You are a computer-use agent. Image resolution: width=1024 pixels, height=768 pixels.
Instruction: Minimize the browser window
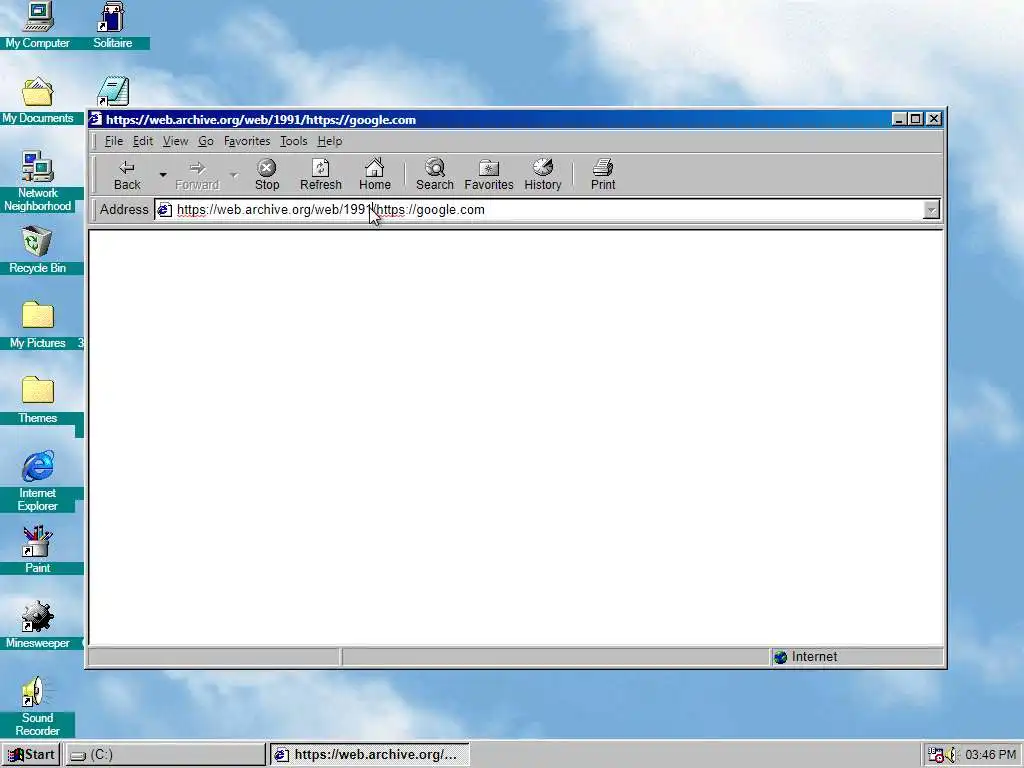point(899,119)
